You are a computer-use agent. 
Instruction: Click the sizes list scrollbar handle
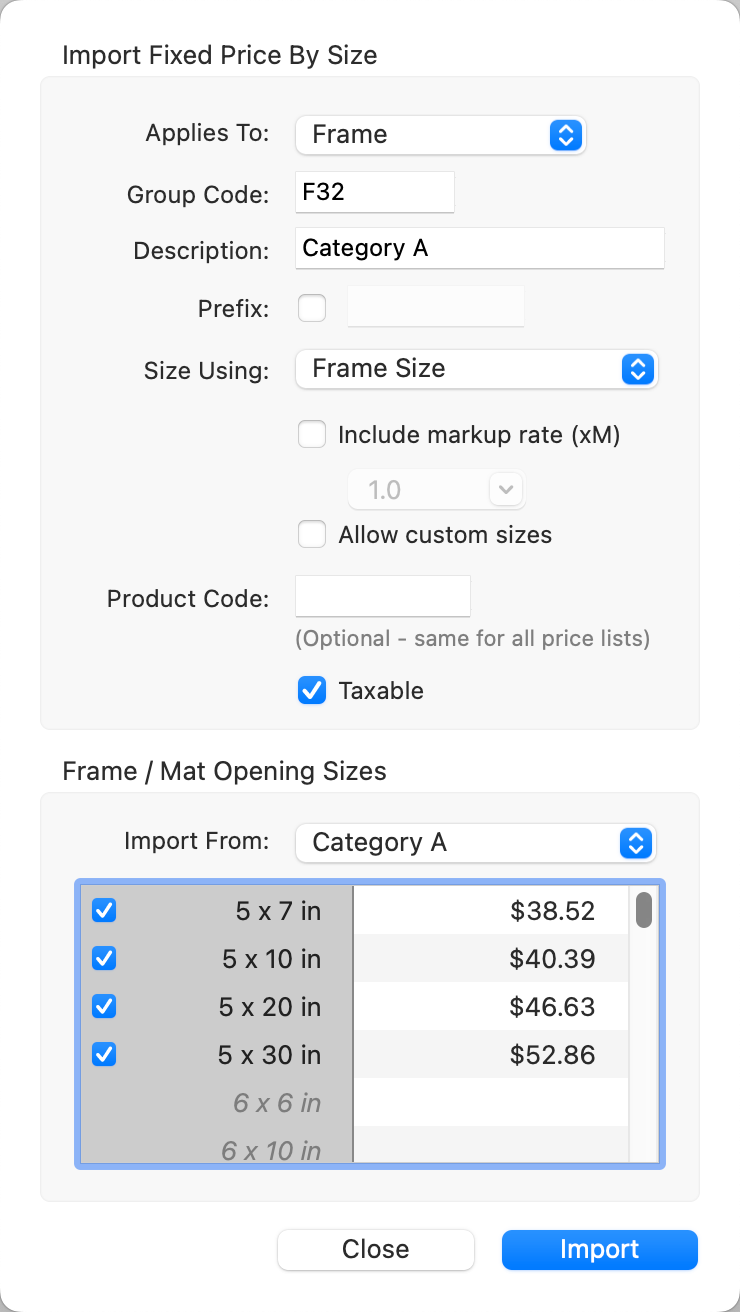(644, 910)
